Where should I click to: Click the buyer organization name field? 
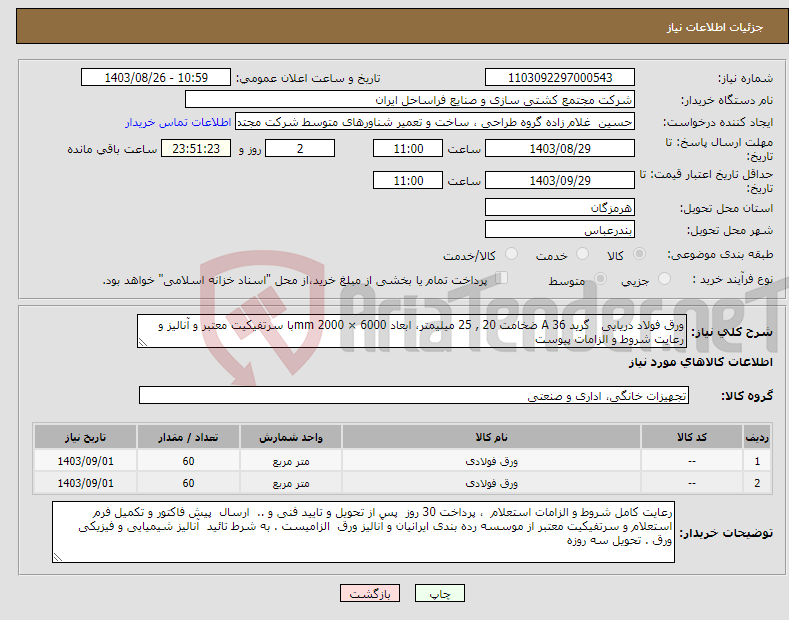[x=410, y=100]
